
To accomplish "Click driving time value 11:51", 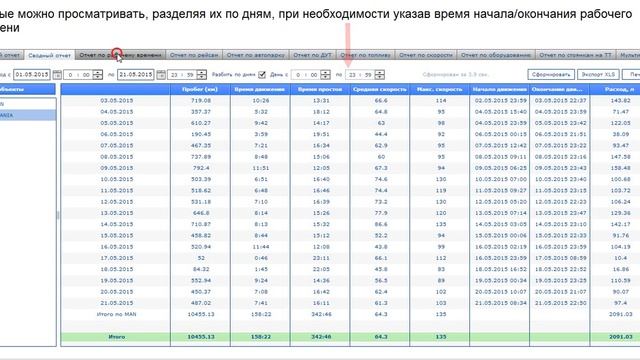I will [x=260, y=168].
